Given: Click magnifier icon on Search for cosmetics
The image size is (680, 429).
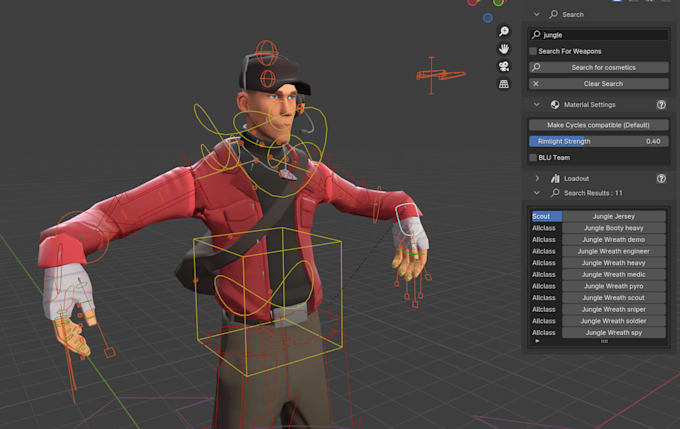Looking at the screenshot, I should 536,67.
